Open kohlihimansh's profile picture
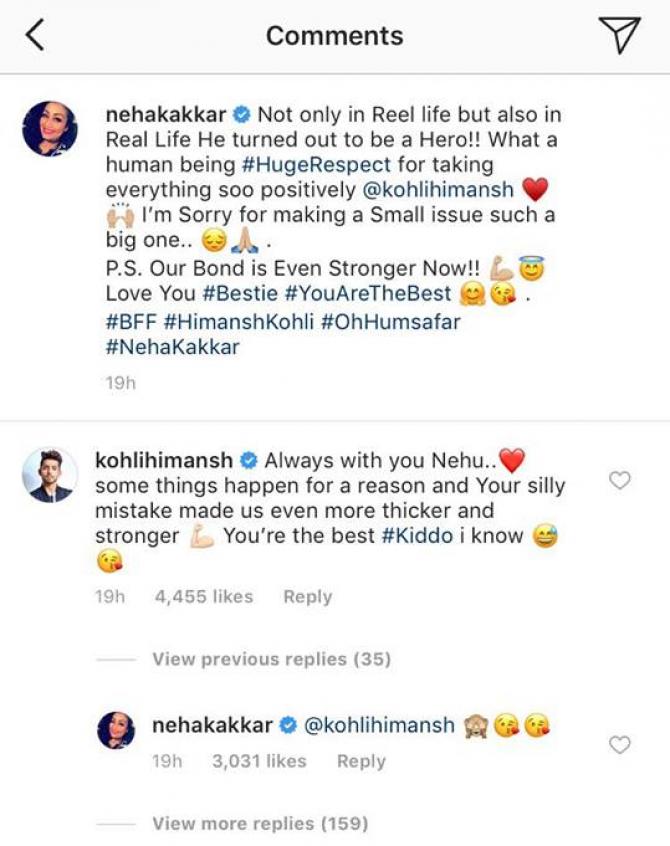The image size is (670, 846). [x=49, y=474]
